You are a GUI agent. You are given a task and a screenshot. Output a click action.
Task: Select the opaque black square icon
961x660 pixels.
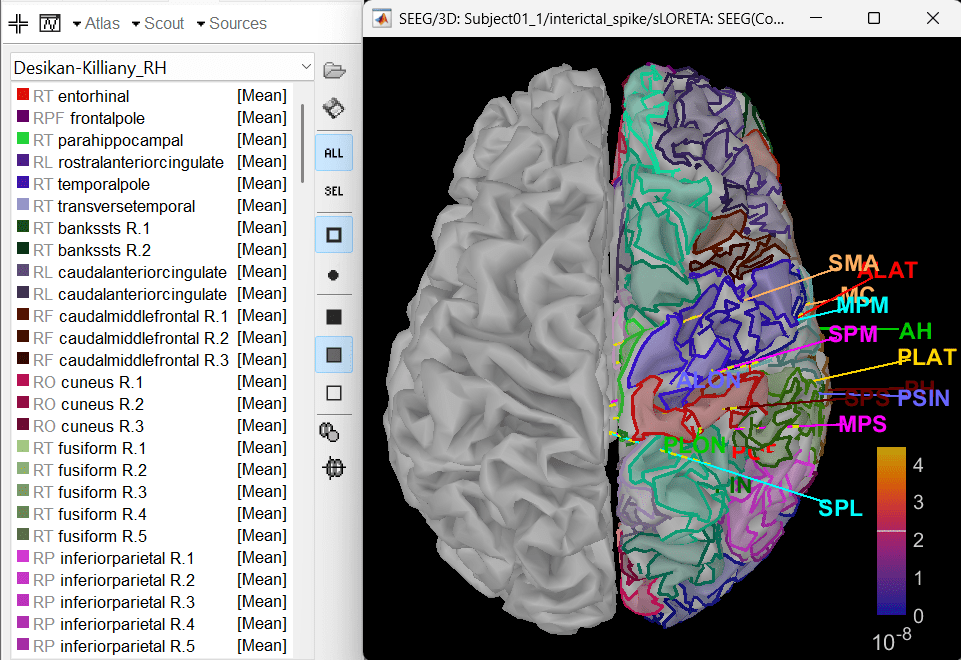tap(334, 317)
